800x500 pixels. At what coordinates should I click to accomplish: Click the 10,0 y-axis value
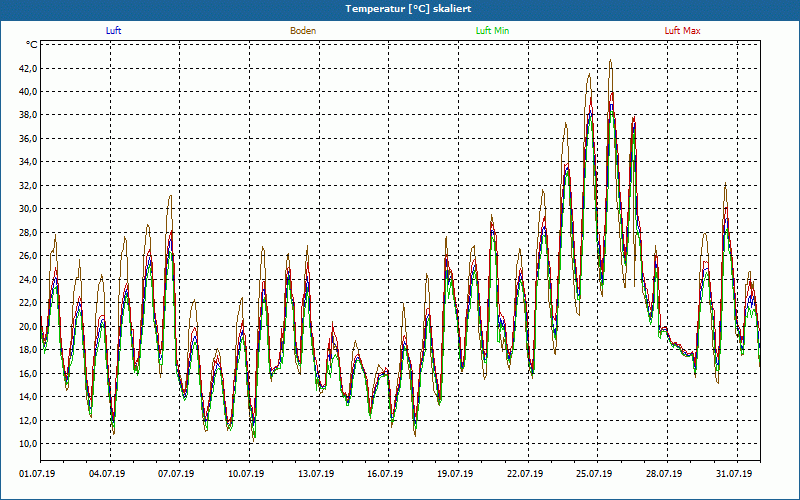click(28, 444)
